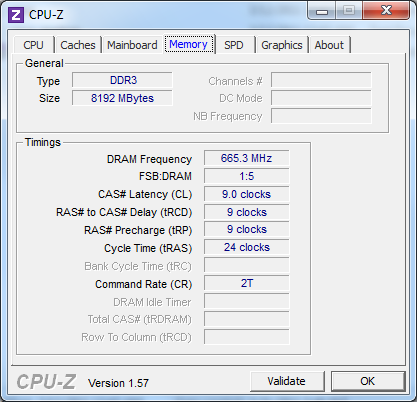Close the CPU-Z window
Screen dimensions: 417x402
[386, 11]
